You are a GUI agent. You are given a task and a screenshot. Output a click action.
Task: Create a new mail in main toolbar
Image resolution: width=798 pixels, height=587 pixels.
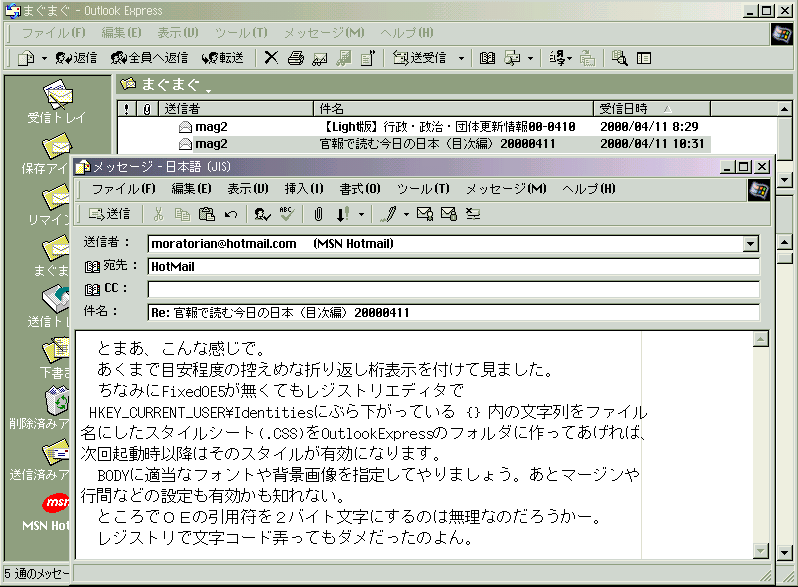[25, 58]
